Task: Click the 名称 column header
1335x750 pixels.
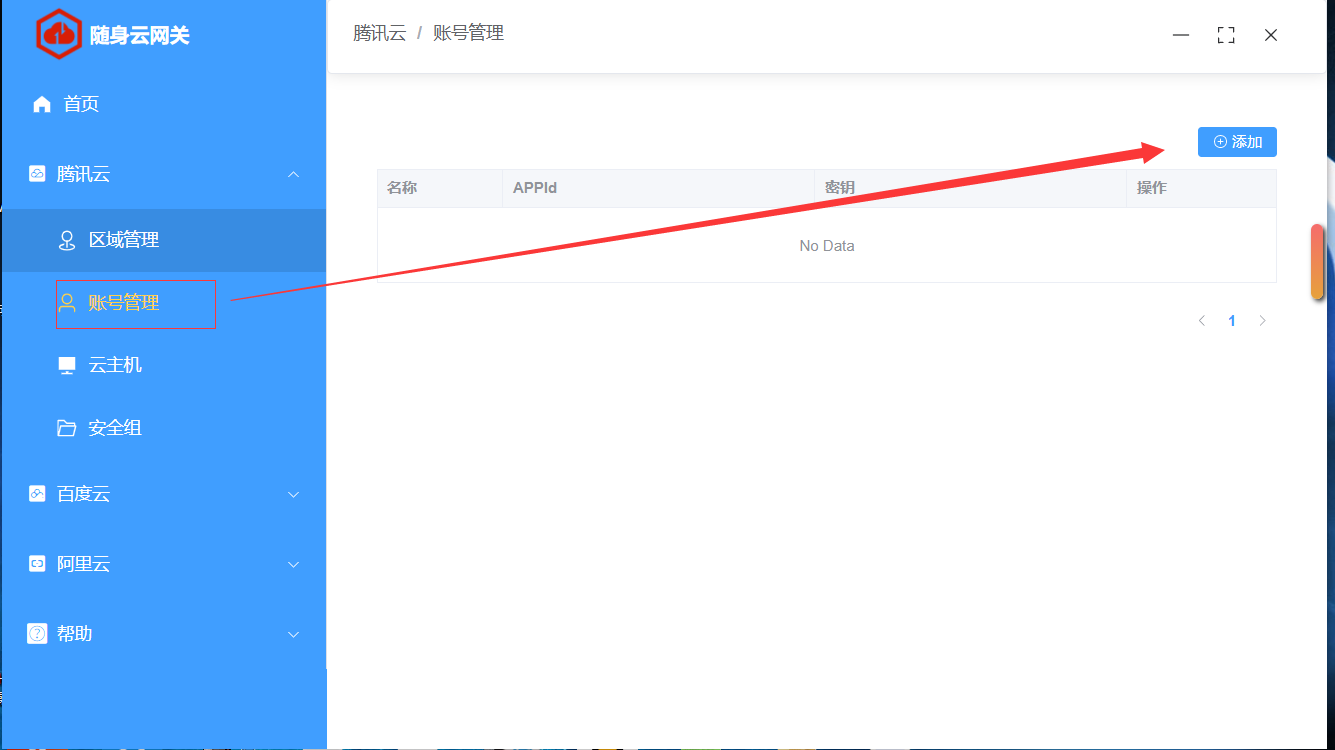Action: (x=402, y=188)
